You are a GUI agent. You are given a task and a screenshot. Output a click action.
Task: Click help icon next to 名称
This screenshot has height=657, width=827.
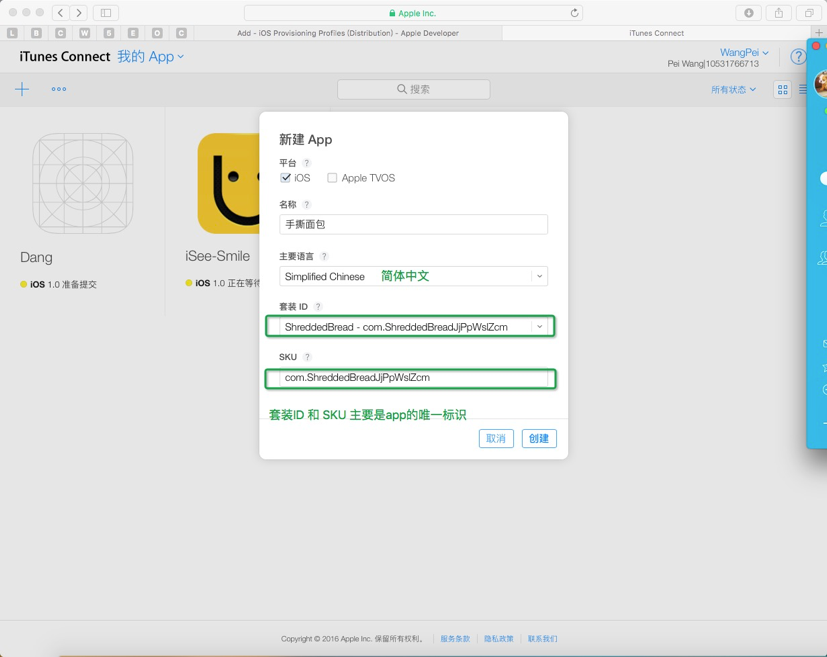point(306,205)
